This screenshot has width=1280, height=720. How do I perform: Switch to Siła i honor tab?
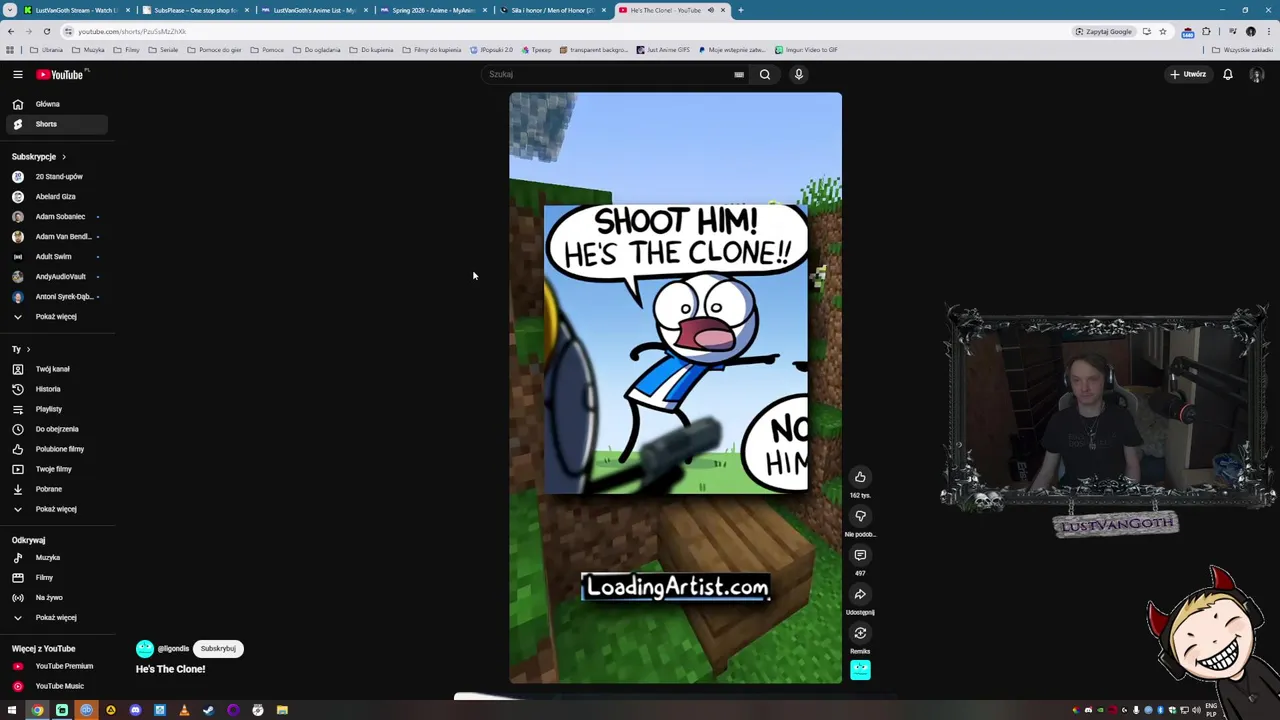[x=552, y=10]
